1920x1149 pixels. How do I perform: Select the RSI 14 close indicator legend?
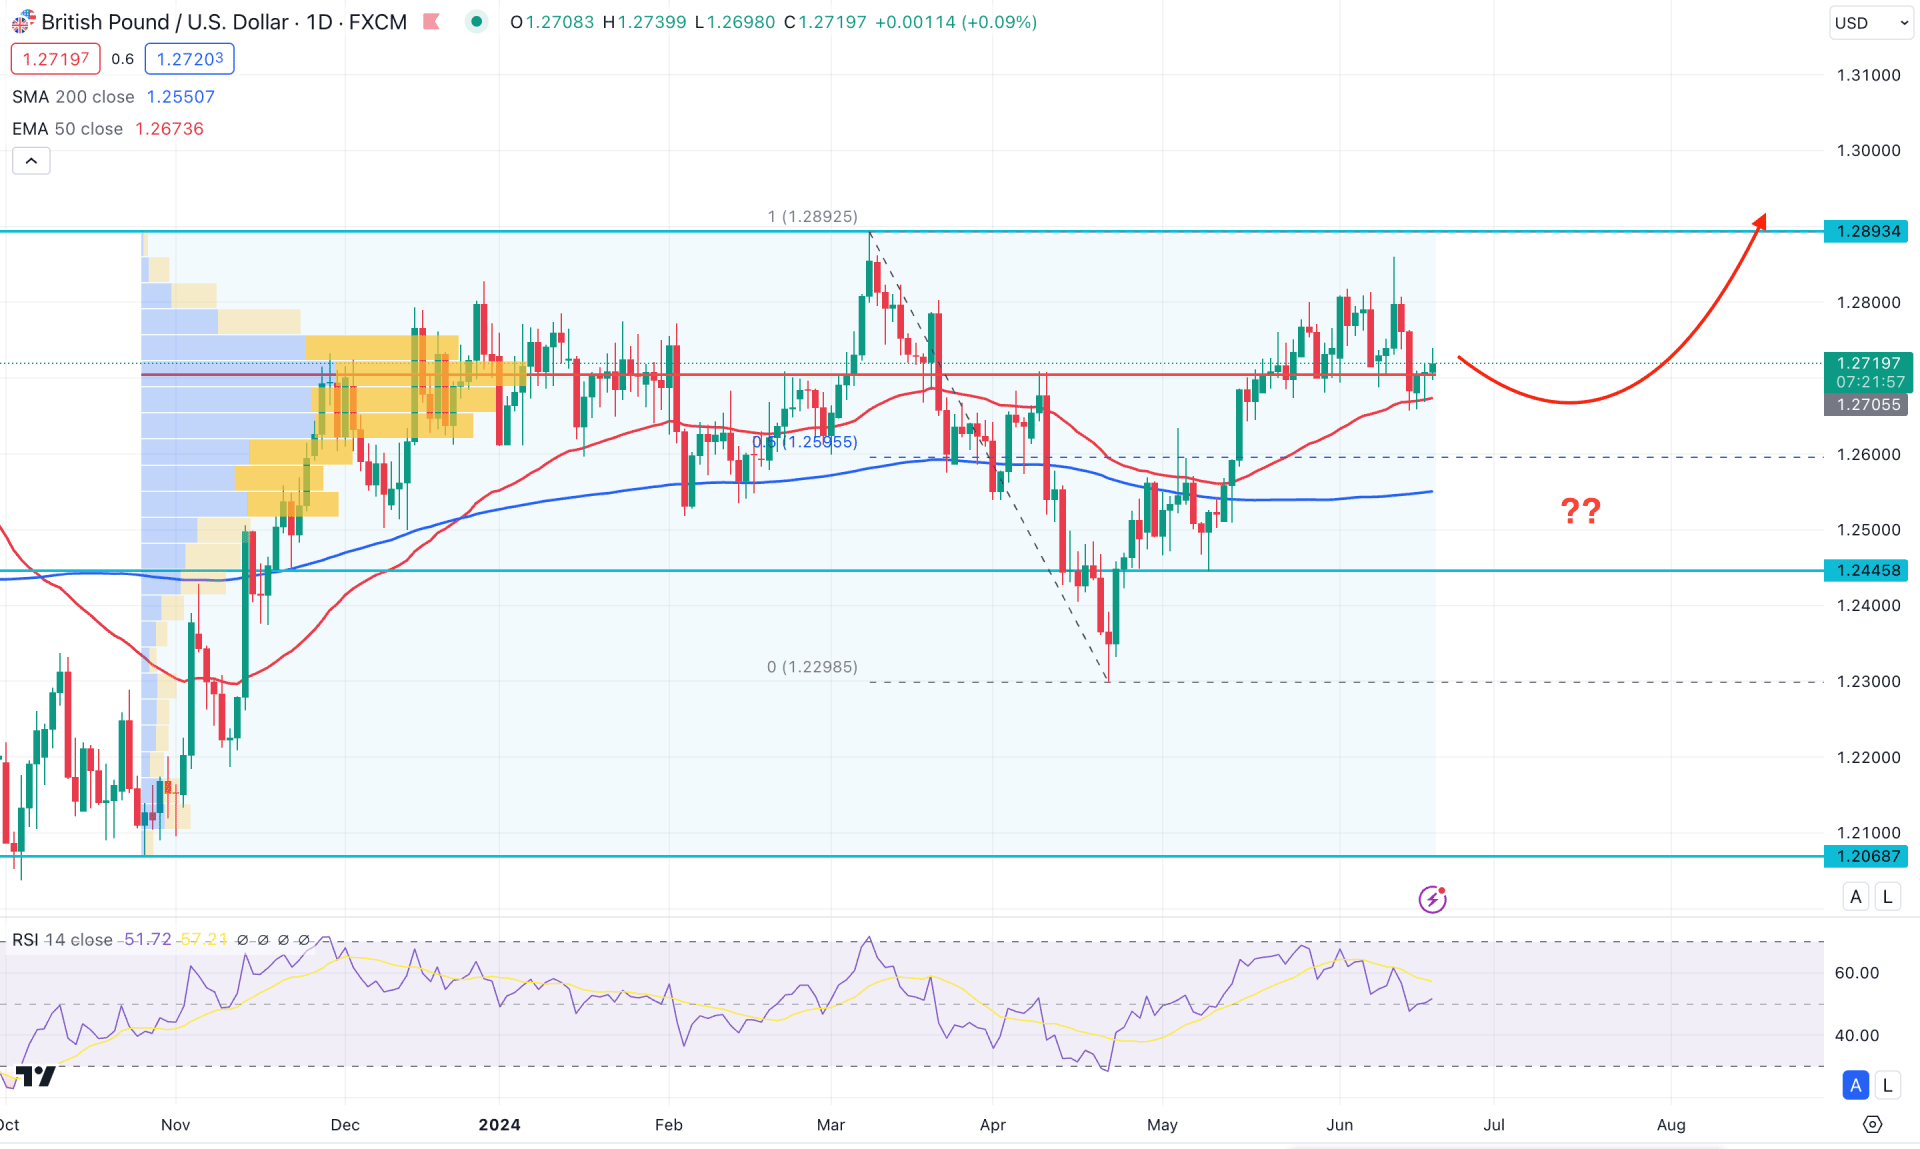click(62, 940)
